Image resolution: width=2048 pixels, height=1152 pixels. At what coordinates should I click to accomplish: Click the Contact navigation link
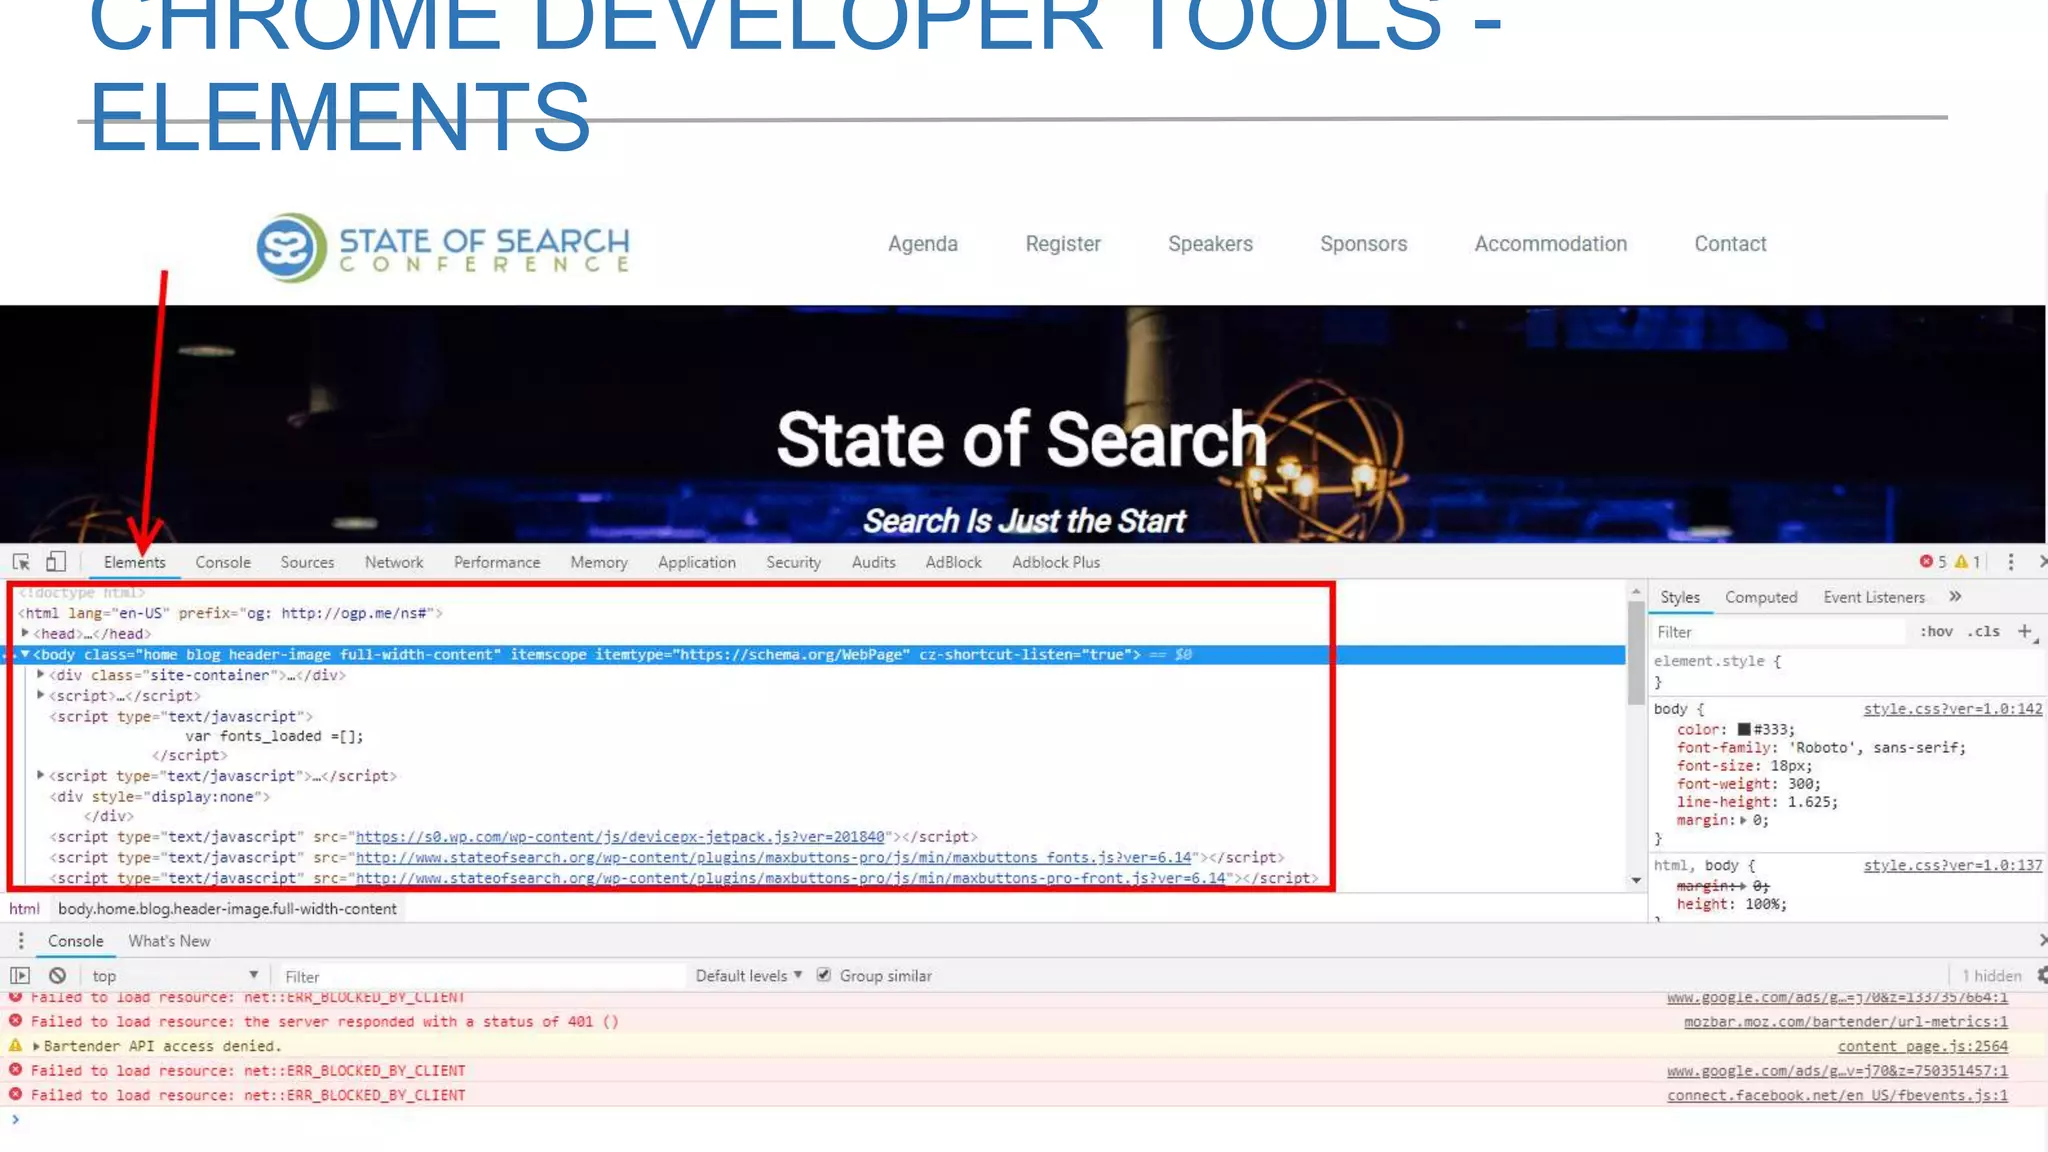tap(1730, 244)
